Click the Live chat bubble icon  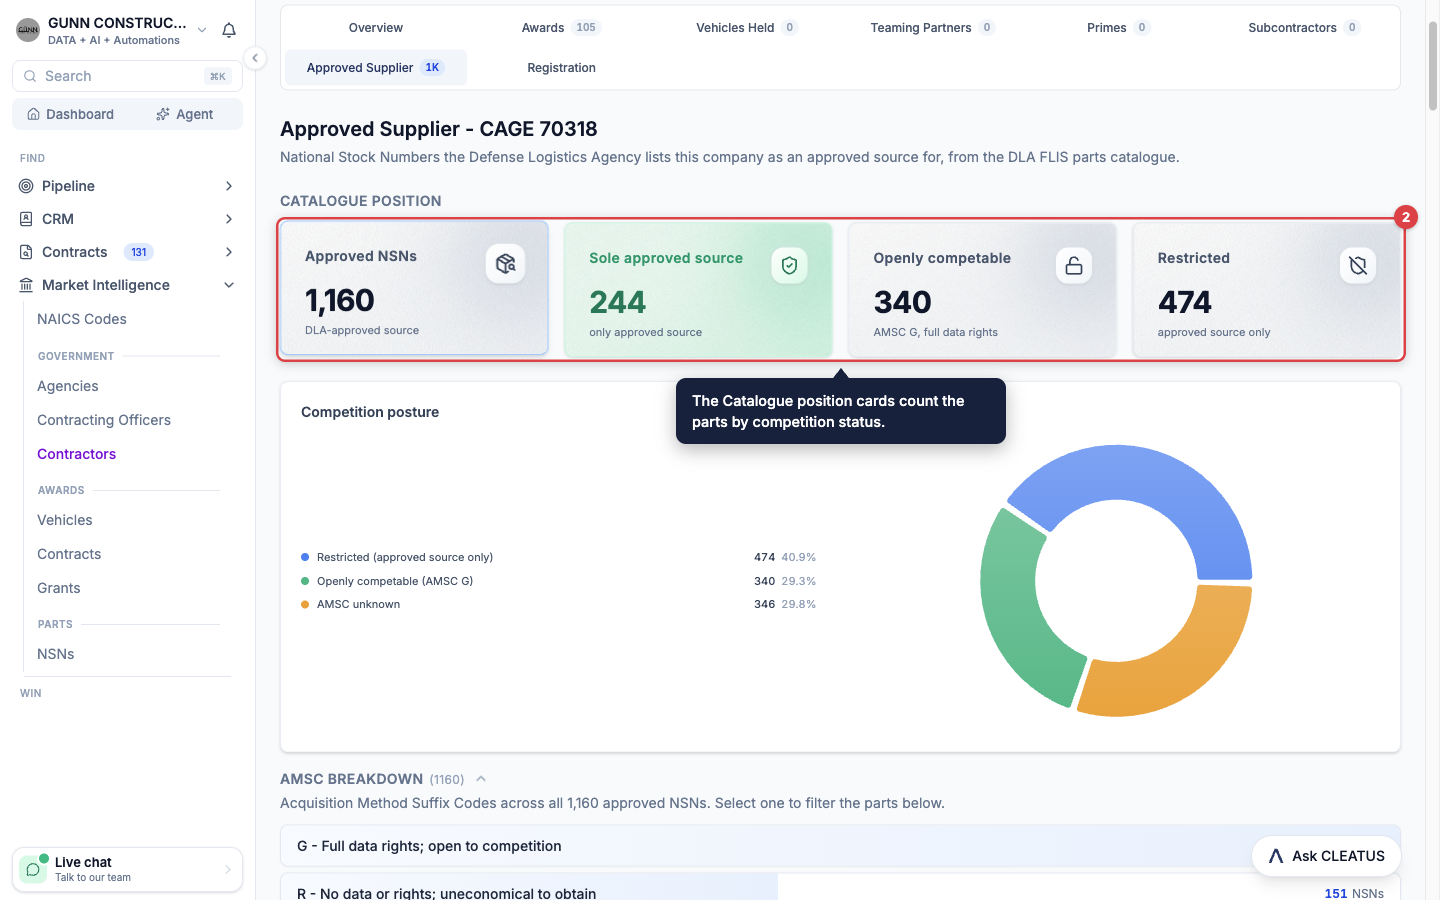33,869
